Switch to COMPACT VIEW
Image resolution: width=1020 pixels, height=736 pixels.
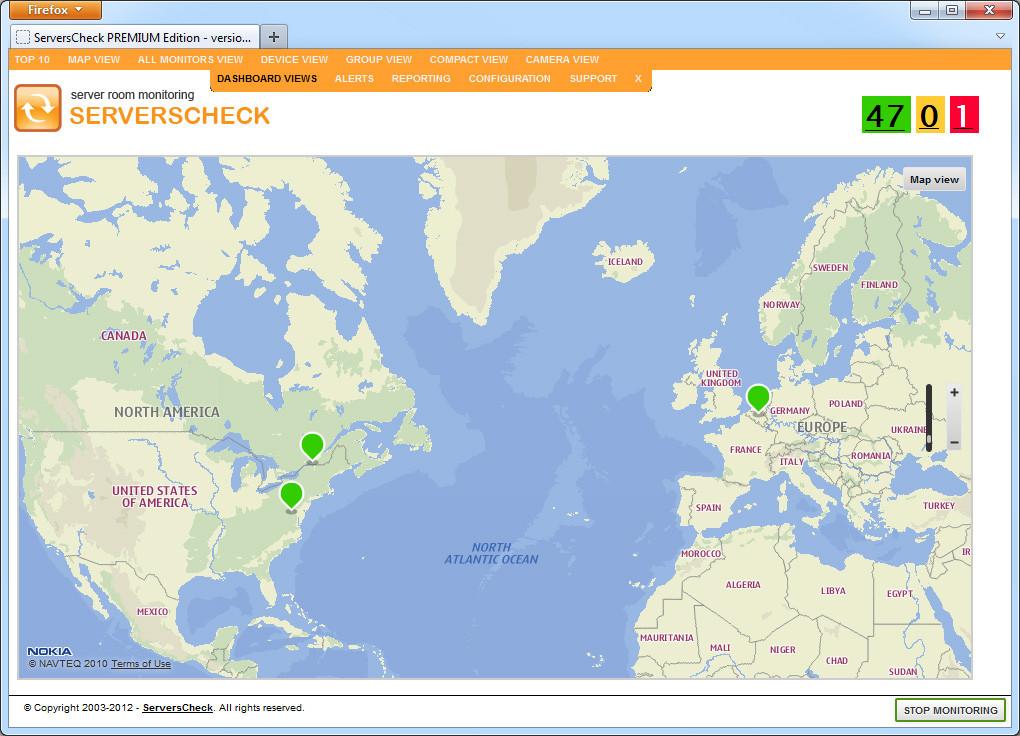(x=468, y=59)
